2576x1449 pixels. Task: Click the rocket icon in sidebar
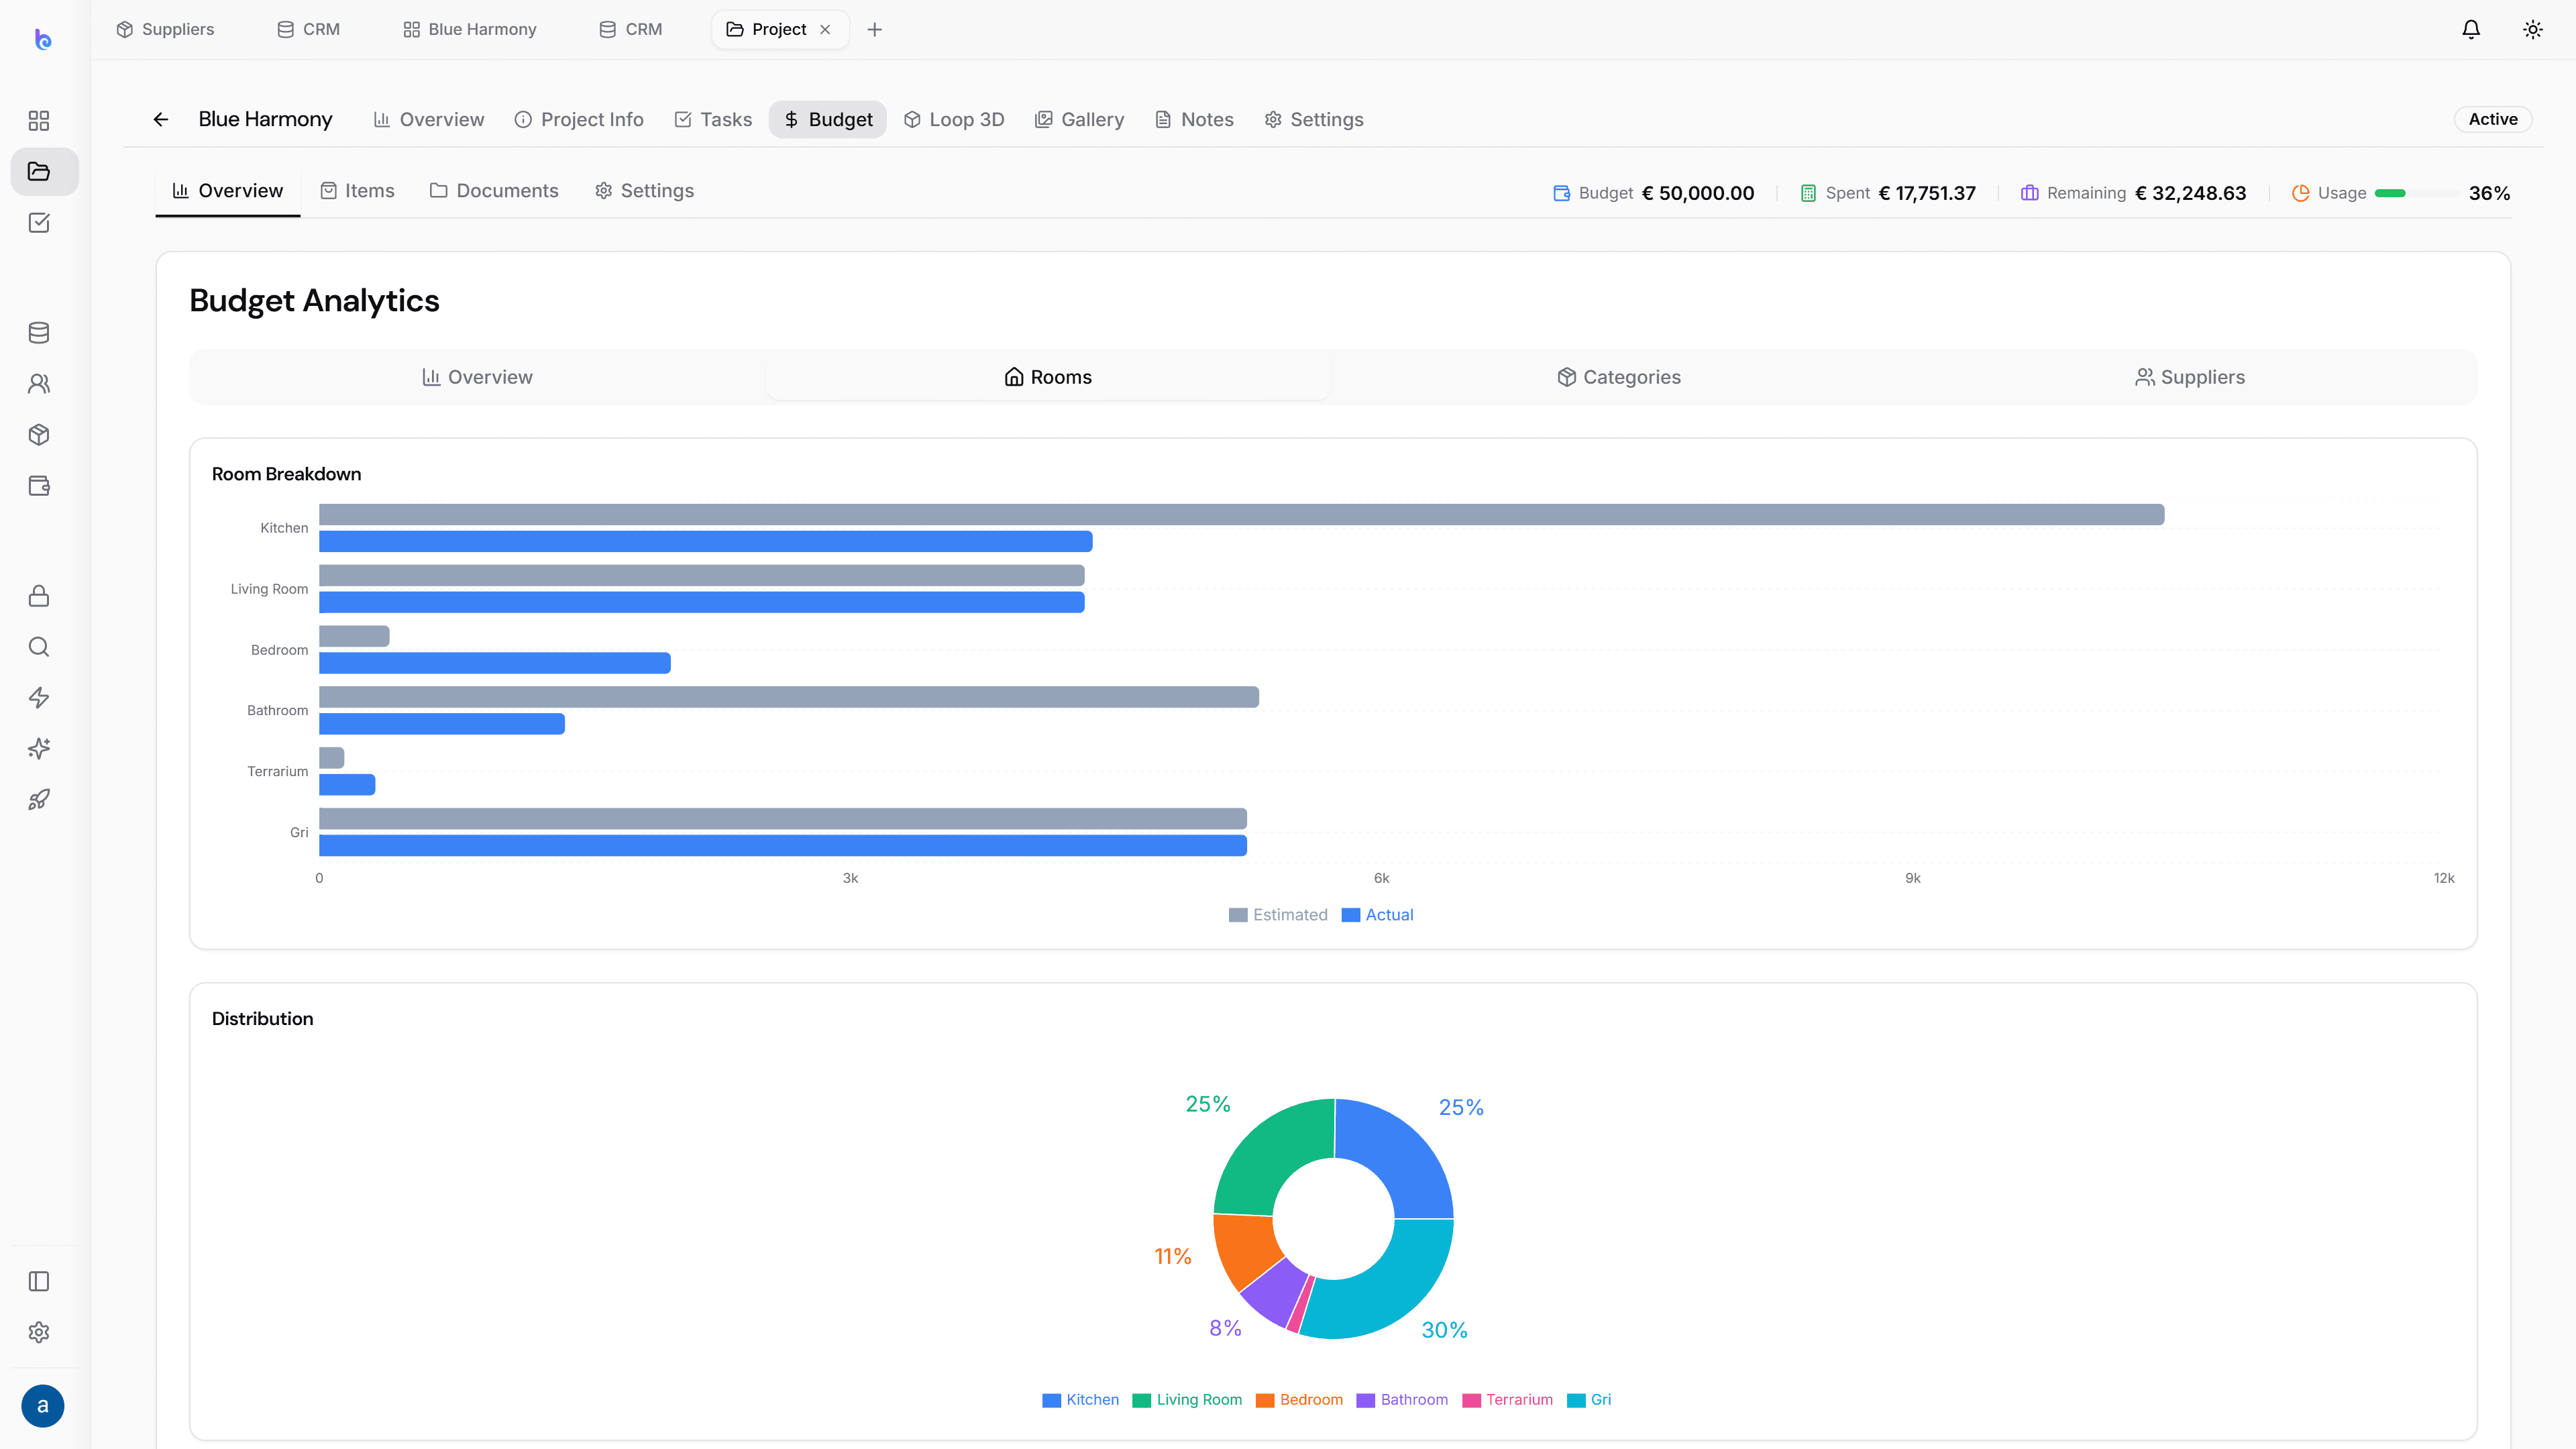(39, 800)
